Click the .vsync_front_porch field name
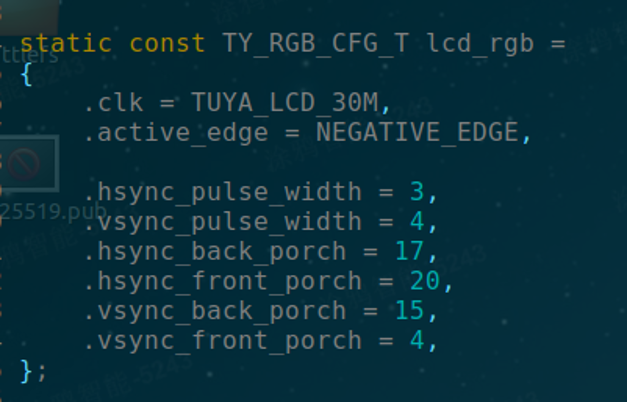The width and height of the screenshot is (627, 402). (223, 340)
